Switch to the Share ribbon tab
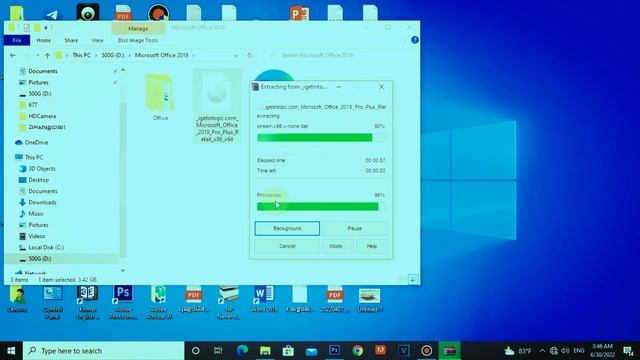The image size is (640, 360). tap(71, 40)
